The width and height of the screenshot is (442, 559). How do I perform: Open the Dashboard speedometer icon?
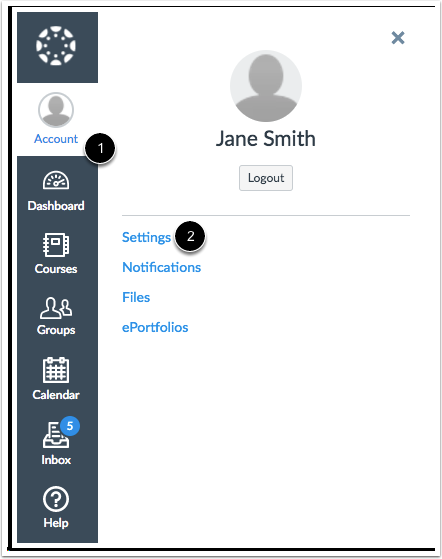pos(56,180)
